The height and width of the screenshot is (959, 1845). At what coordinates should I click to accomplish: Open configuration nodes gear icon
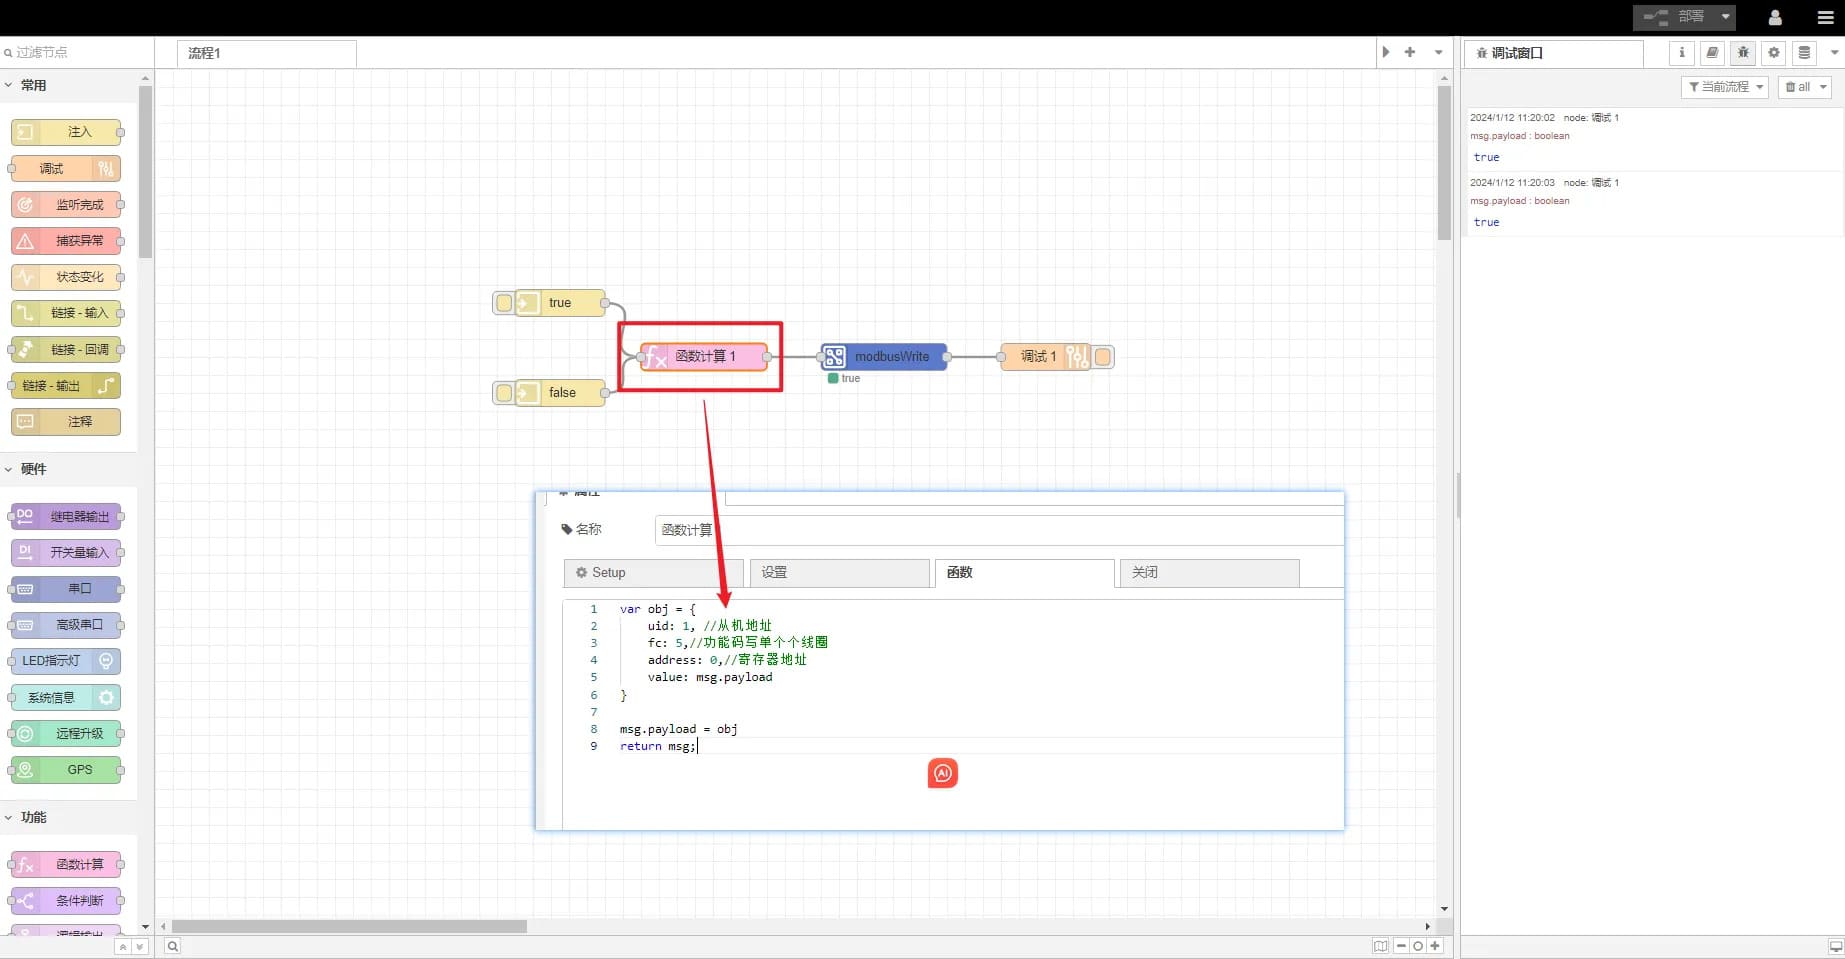coord(1774,53)
